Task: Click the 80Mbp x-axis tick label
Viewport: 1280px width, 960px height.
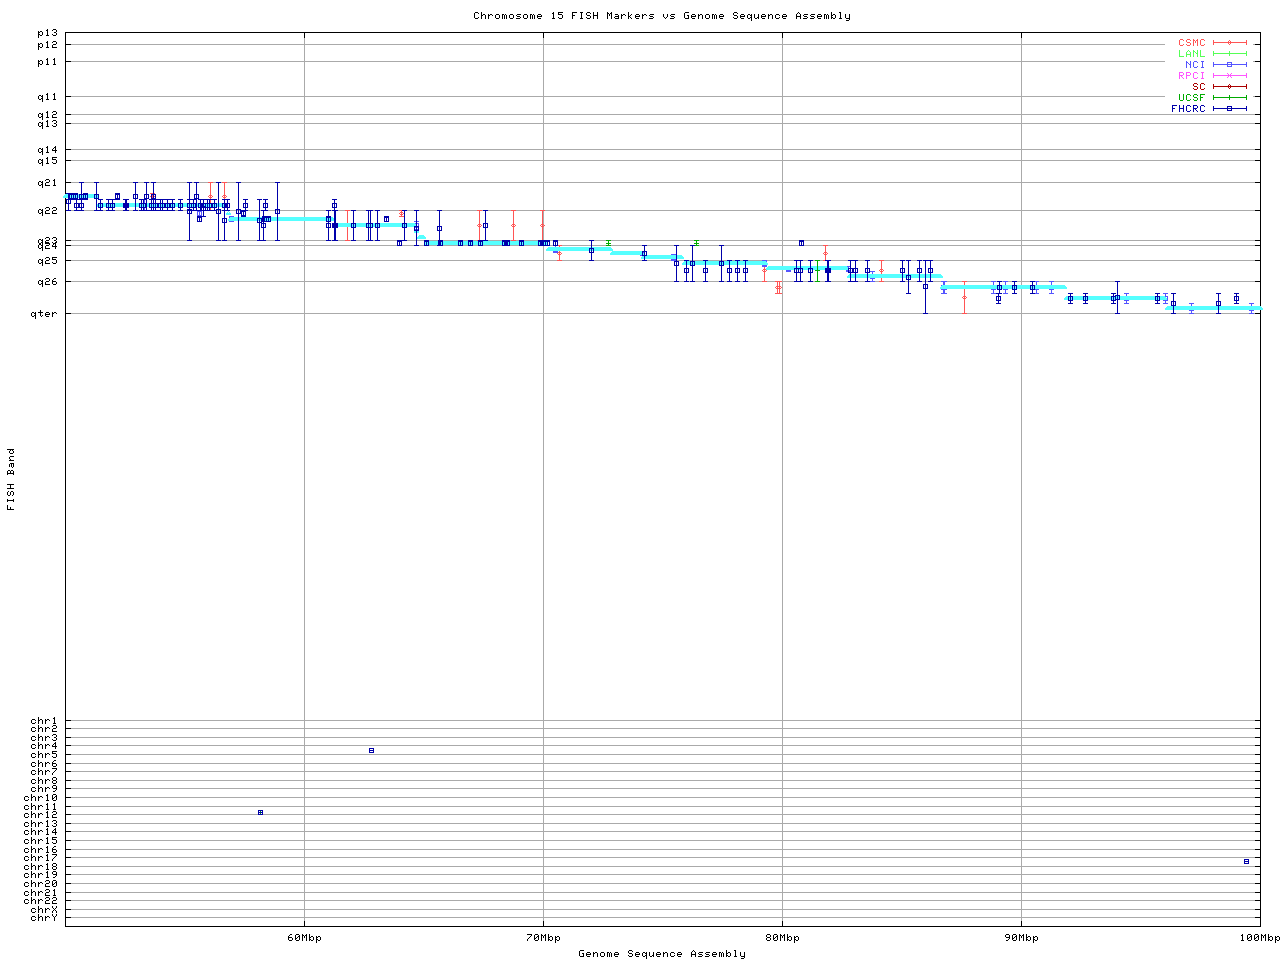Action: (782, 938)
